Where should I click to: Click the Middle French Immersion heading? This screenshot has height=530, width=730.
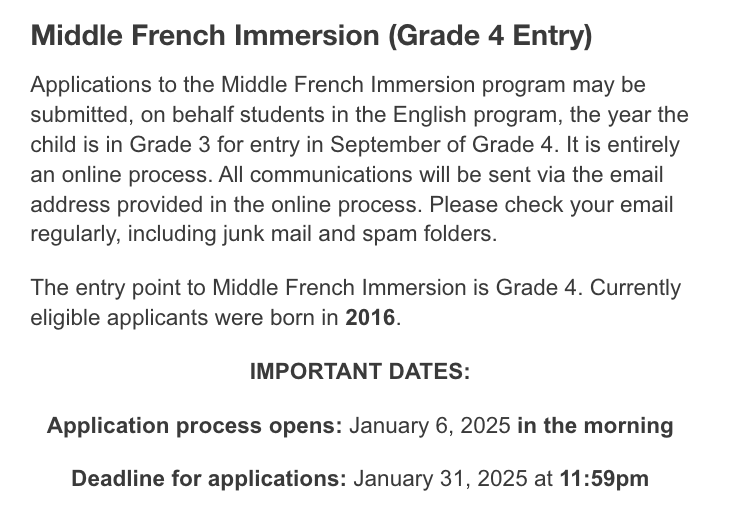(311, 36)
